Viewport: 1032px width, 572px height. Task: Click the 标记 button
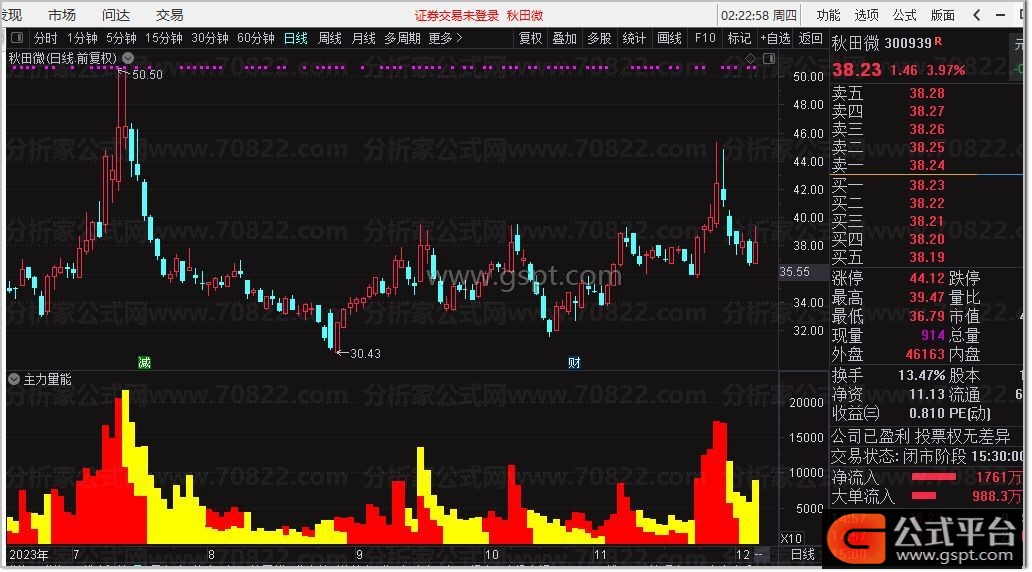[738, 38]
